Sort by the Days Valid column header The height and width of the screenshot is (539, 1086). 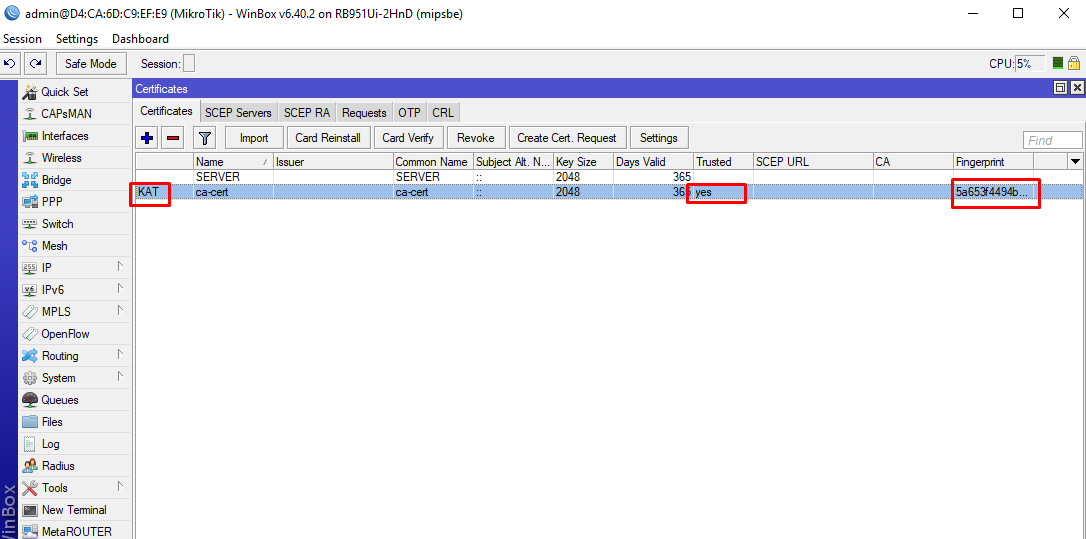pyautogui.click(x=653, y=161)
